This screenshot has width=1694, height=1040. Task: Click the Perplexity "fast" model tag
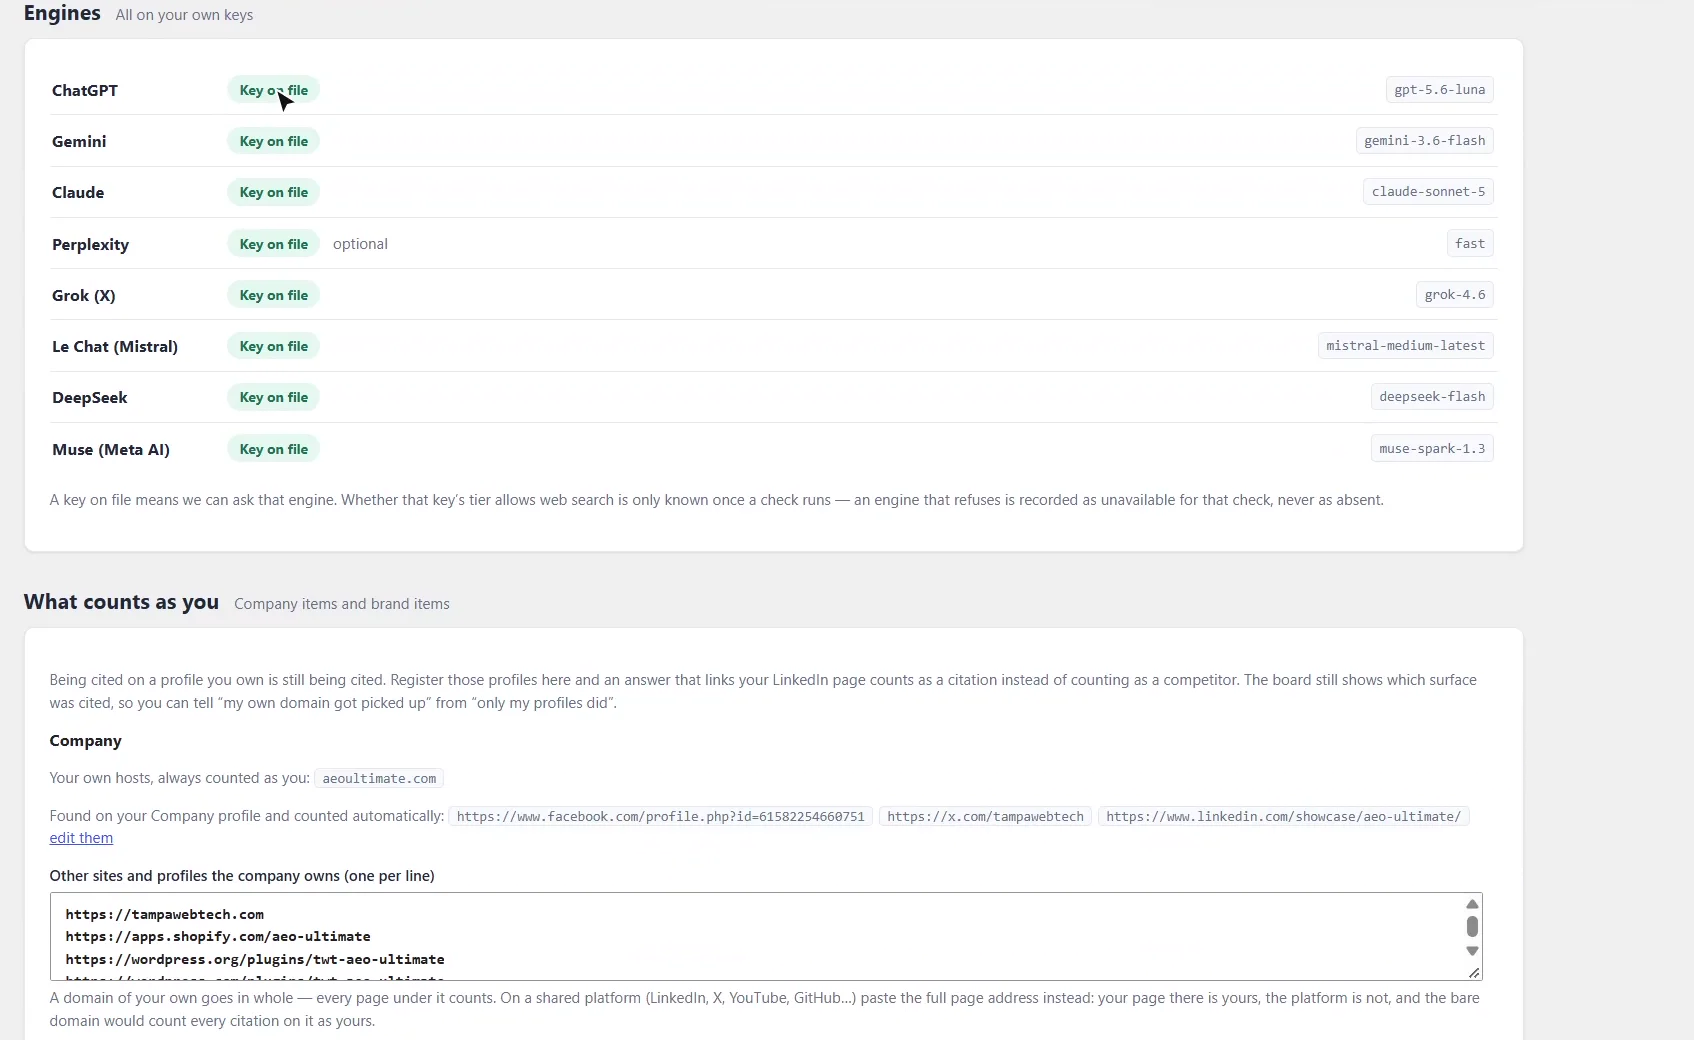click(1470, 243)
